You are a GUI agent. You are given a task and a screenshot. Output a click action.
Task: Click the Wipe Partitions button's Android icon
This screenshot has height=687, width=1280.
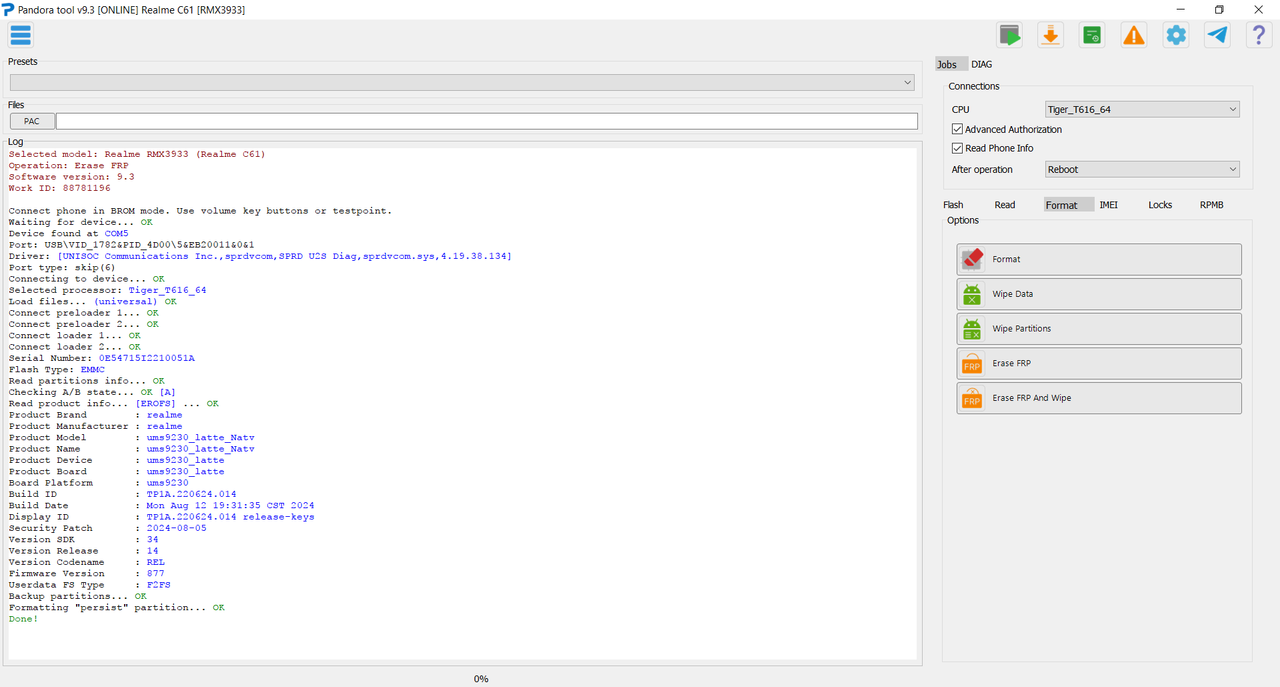tap(972, 328)
